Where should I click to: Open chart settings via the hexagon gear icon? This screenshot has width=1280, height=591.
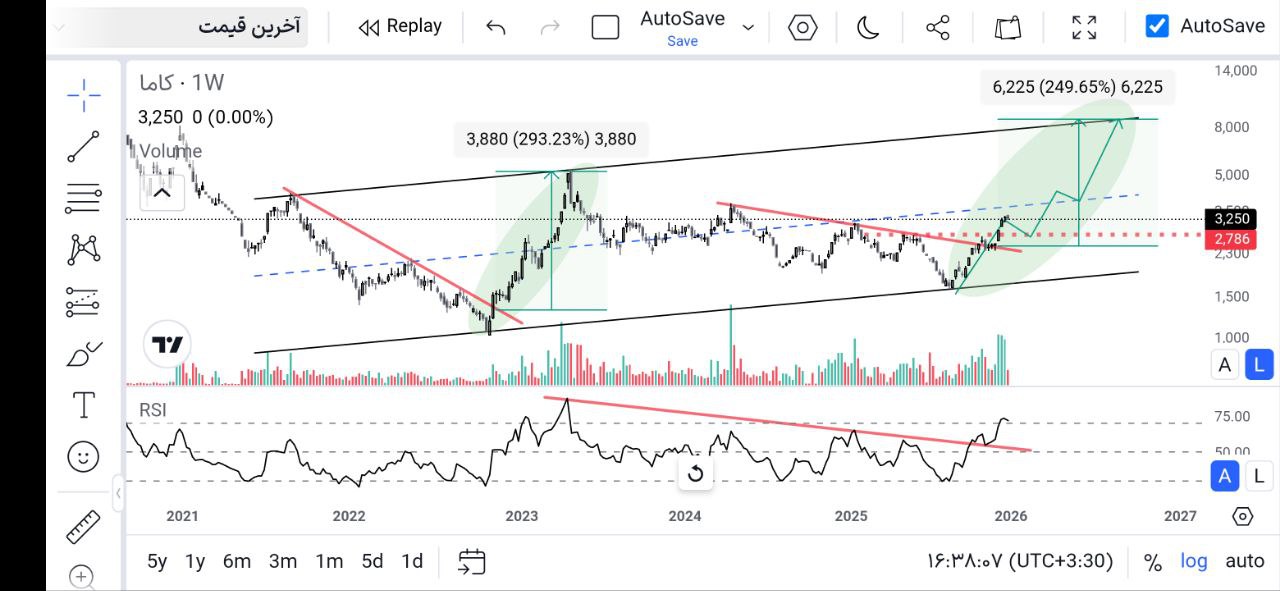point(802,27)
